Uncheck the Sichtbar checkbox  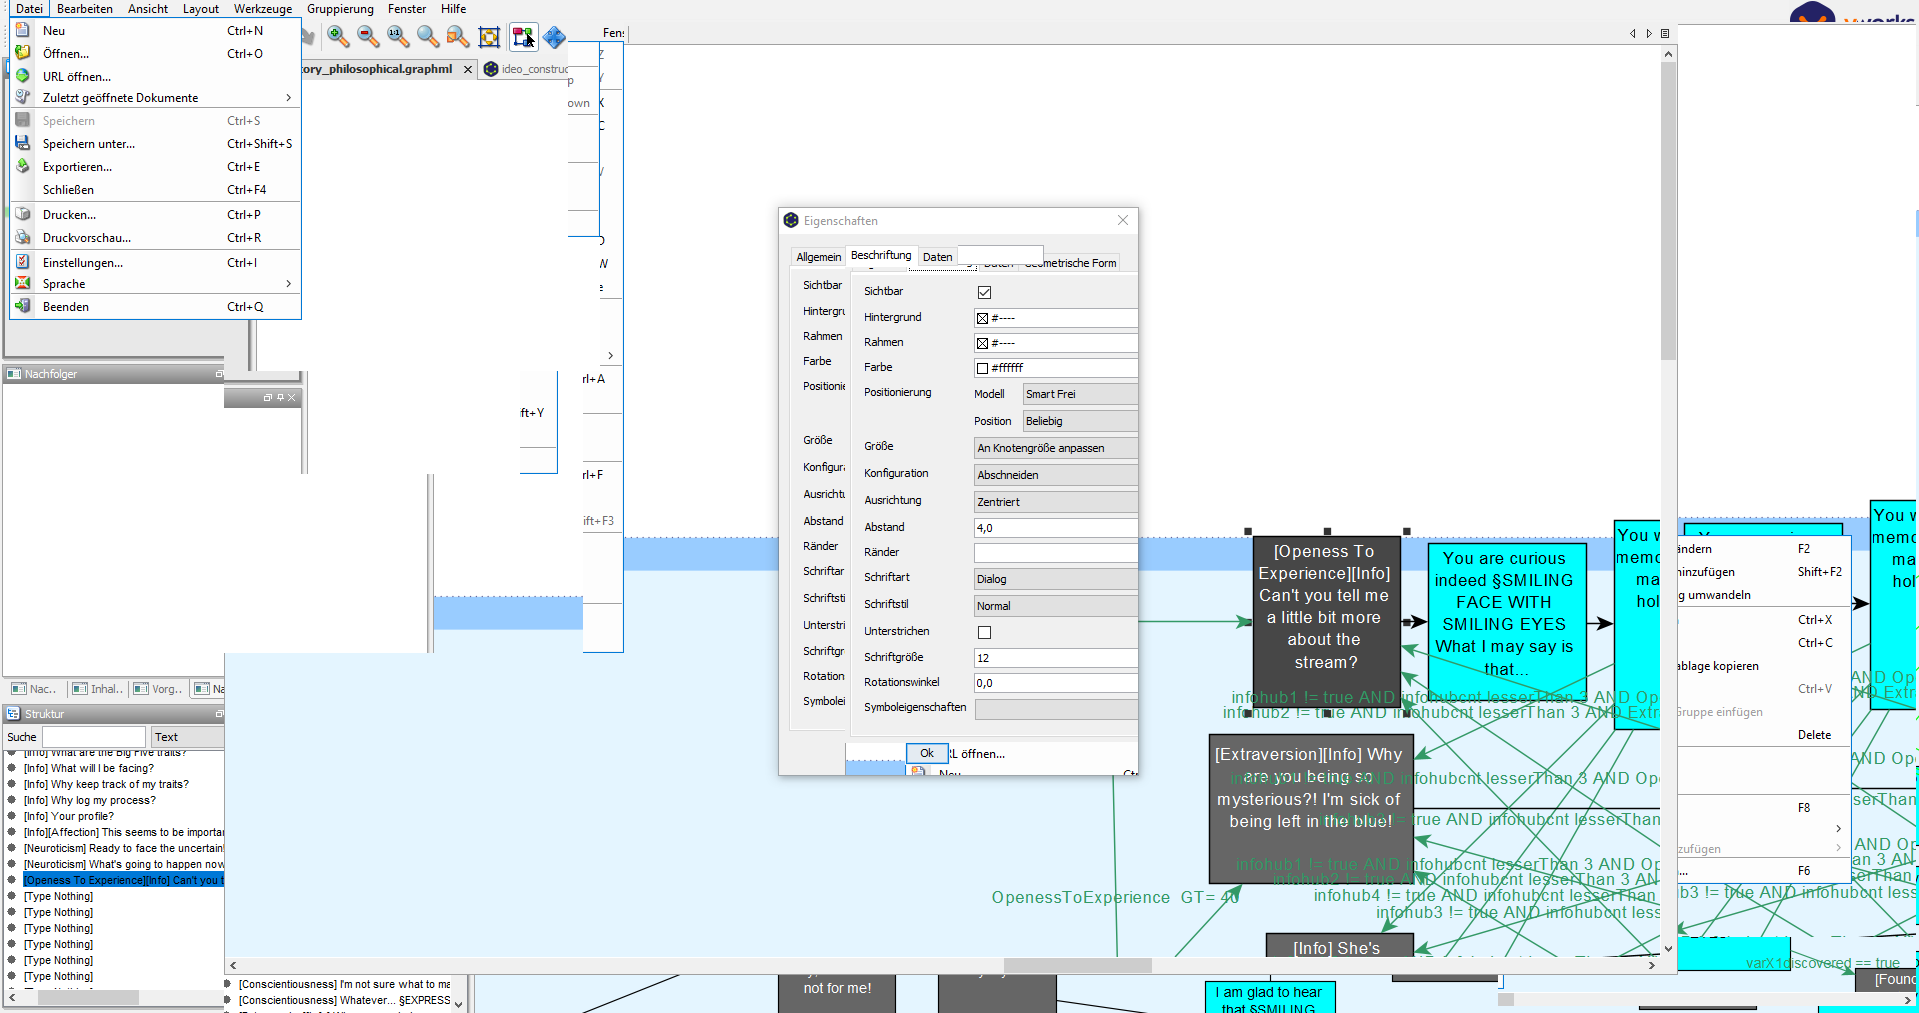click(x=984, y=292)
